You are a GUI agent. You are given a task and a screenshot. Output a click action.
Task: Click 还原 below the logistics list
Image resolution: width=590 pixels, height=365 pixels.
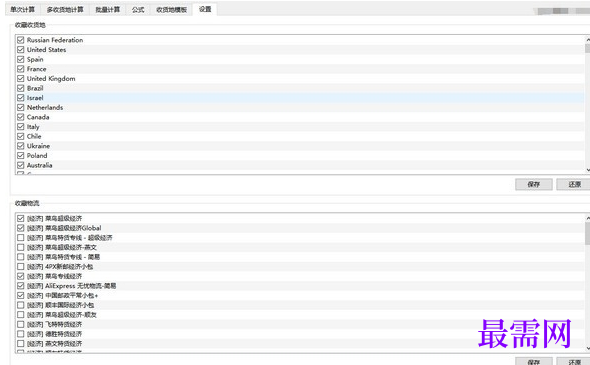click(573, 361)
